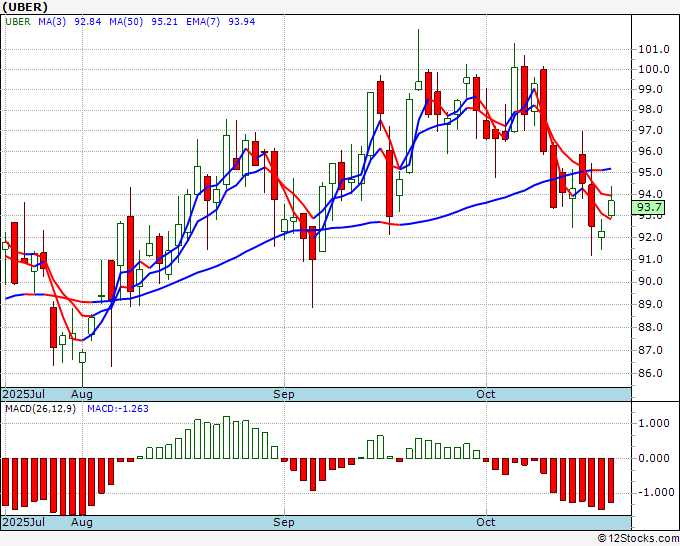
Task: Click the 1.000 MACD axis label
Action: click(x=654, y=423)
